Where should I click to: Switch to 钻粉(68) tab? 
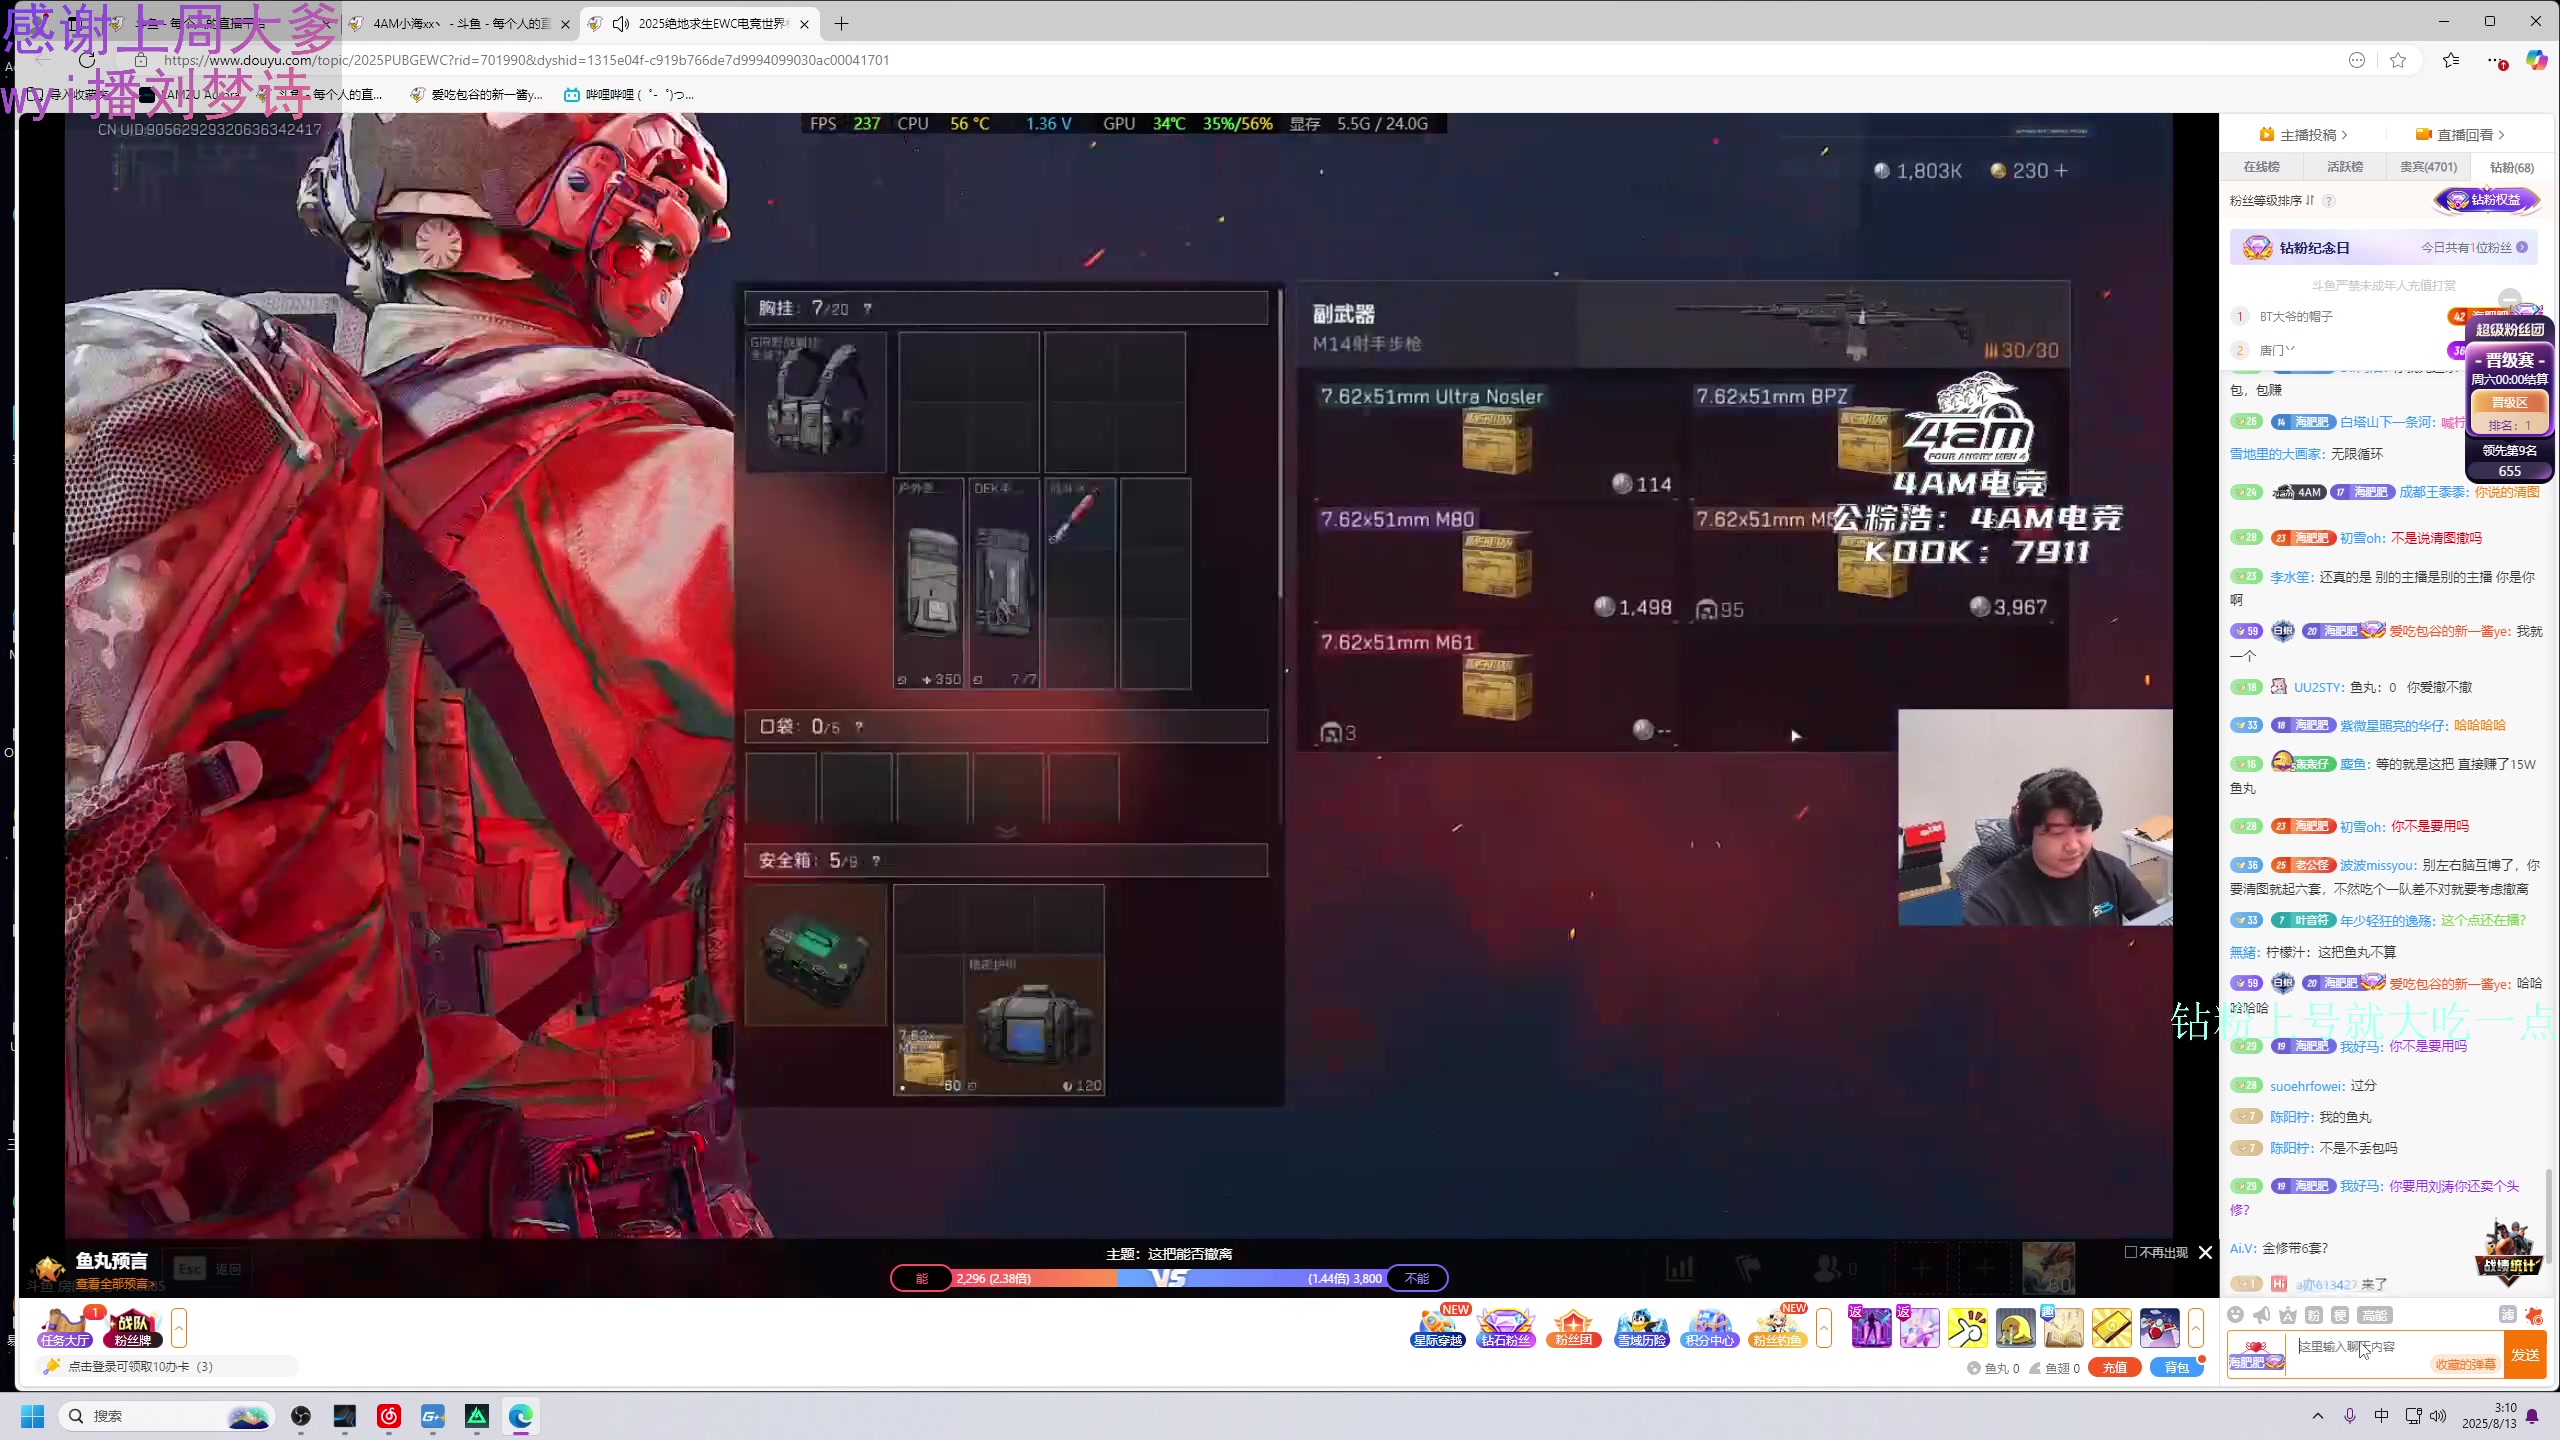2512,167
